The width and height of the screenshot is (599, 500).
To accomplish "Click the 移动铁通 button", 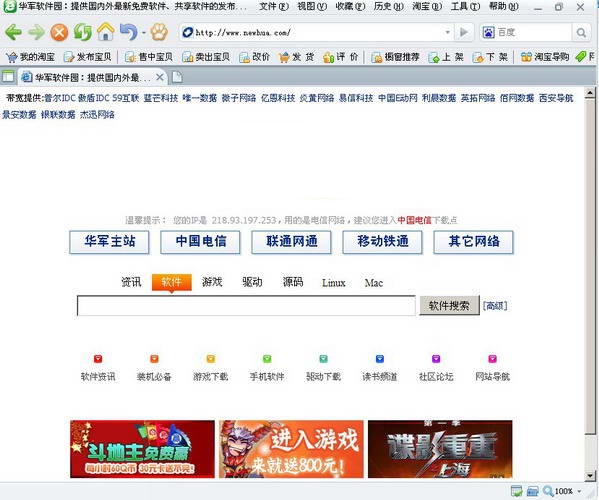I will 383,241.
